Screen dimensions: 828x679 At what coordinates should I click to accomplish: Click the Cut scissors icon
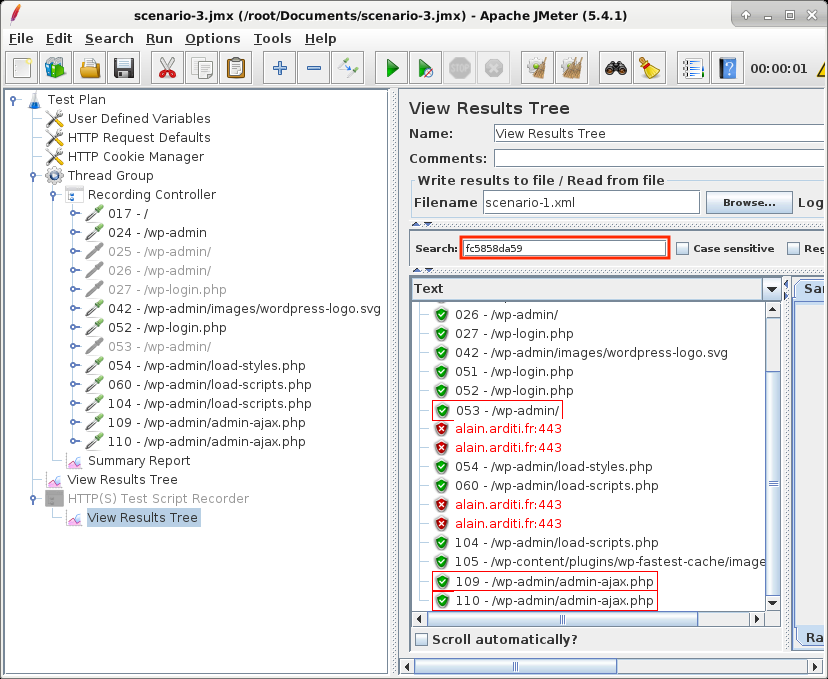point(167,68)
